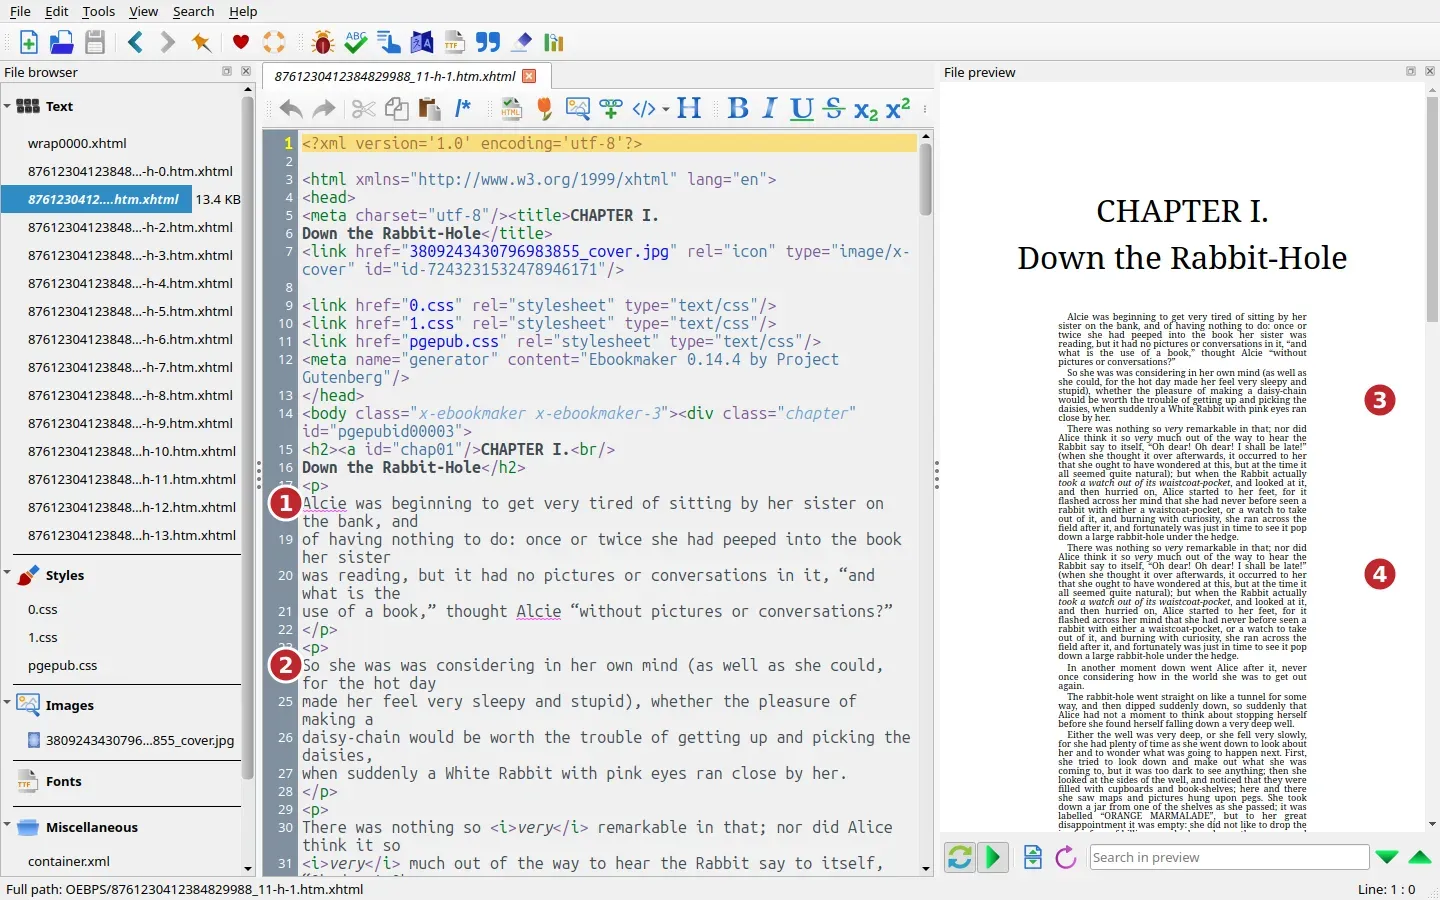This screenshot has width=1440, height=900.
Task: Copy selection with the copy icon
Action: tap(397, 109)
